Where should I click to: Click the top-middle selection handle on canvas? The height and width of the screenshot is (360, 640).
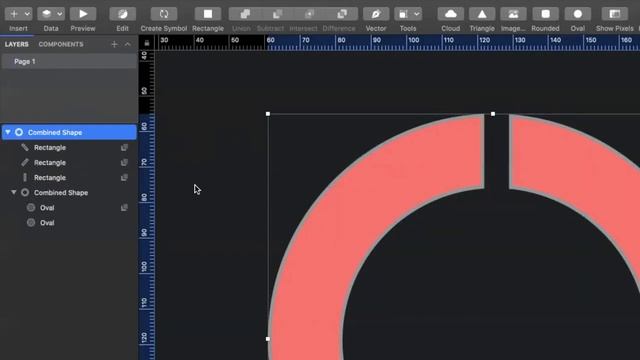pos(493,114)
